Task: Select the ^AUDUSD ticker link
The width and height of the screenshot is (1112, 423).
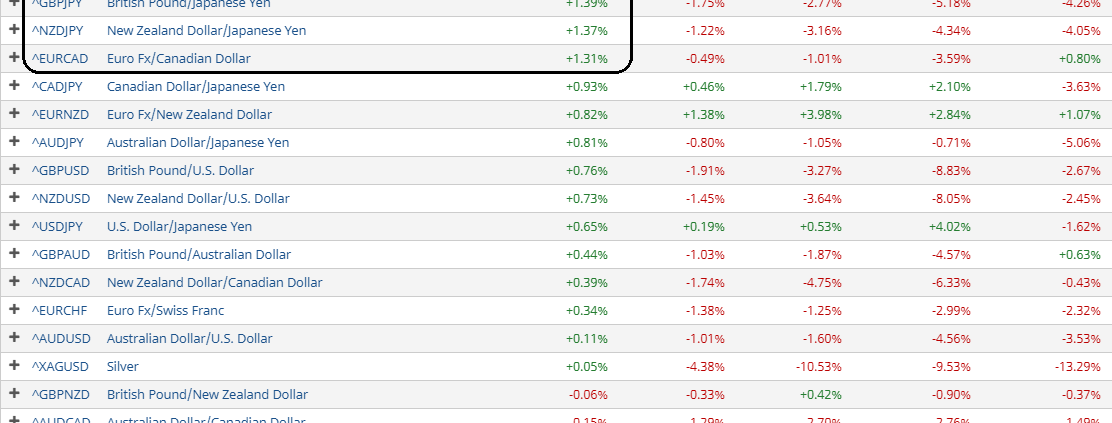Action: 60,339
